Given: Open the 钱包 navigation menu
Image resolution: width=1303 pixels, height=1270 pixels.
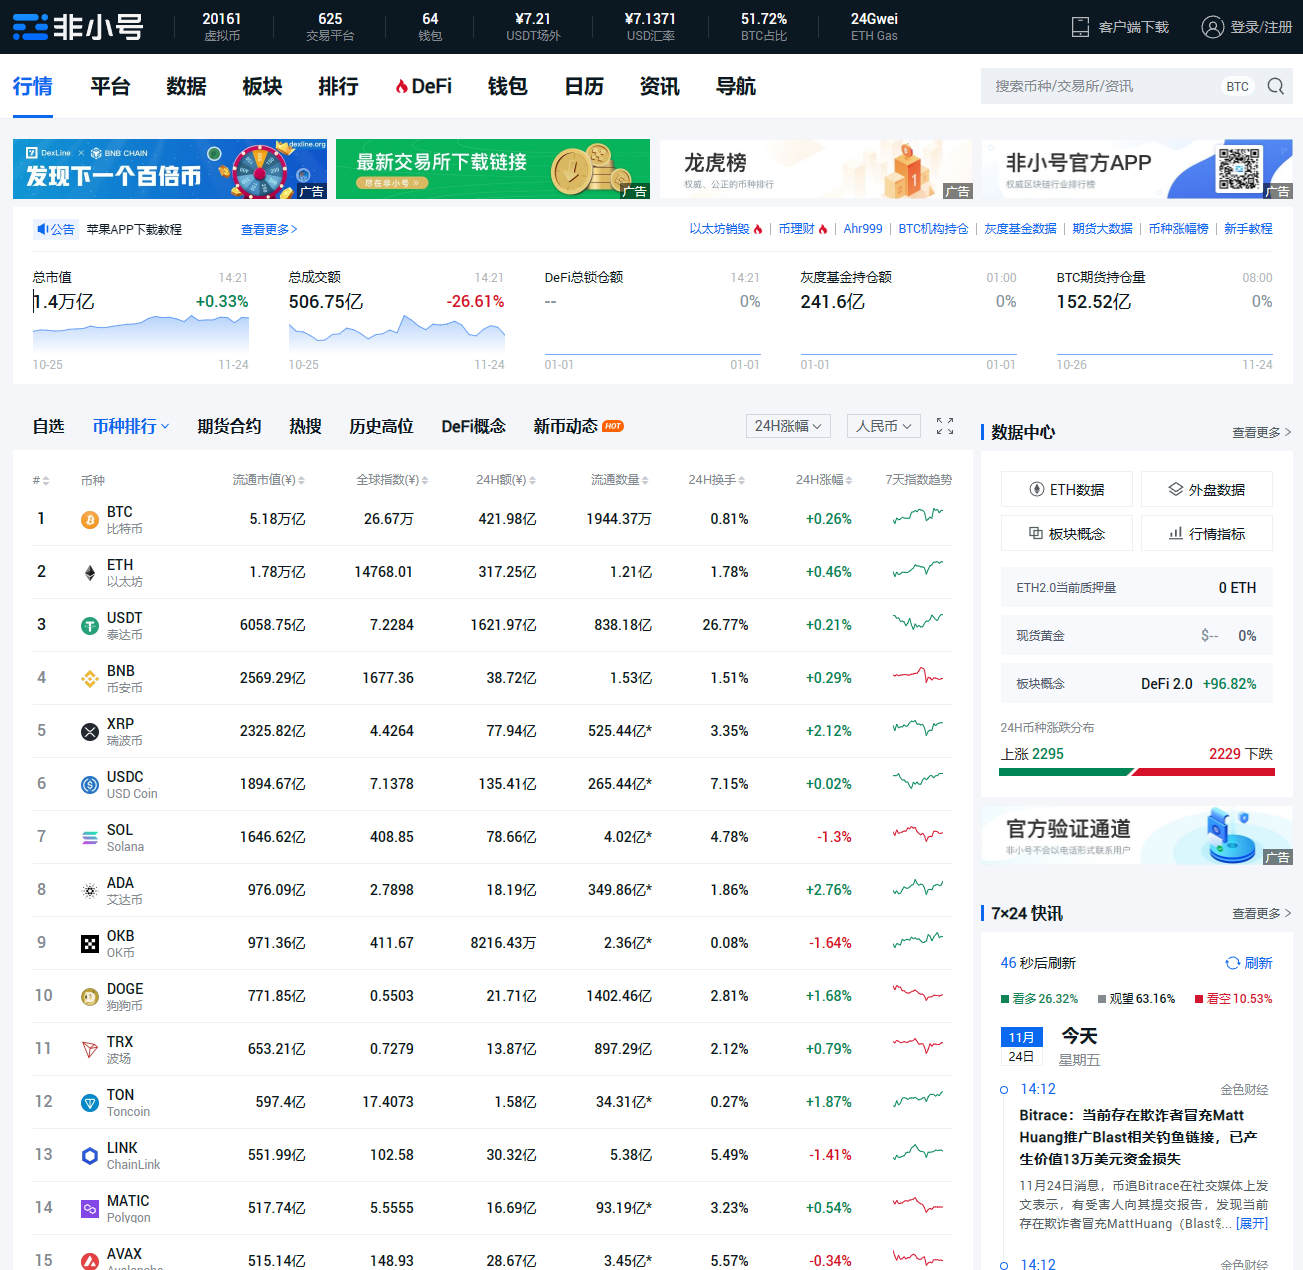Looking at the screenshot, I should tap(508, 87).
